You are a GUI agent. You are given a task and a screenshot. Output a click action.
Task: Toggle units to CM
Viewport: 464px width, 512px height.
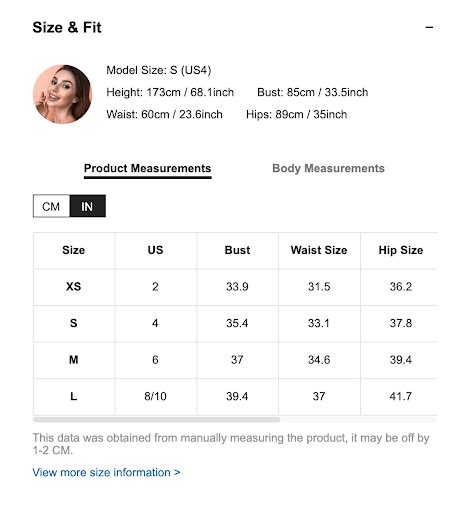pos(51,206)
